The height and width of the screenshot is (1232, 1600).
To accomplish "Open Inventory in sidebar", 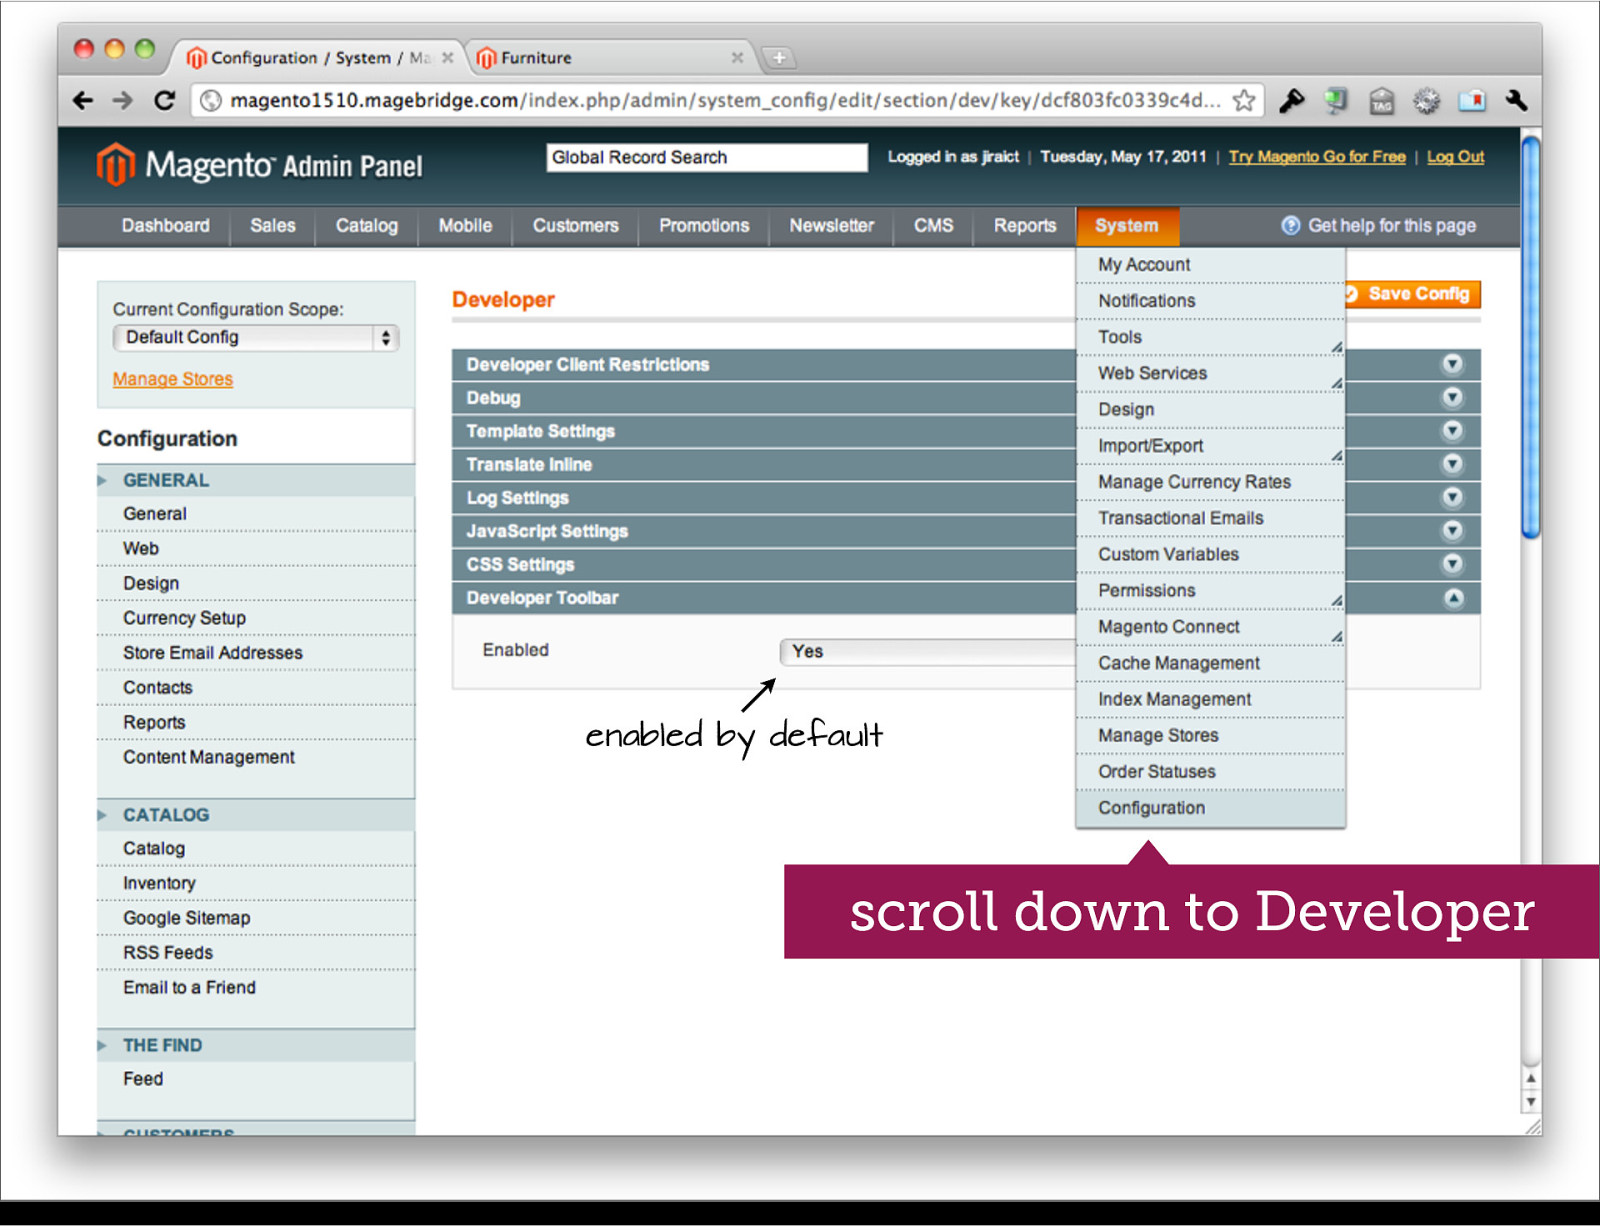I will (255, 884).
